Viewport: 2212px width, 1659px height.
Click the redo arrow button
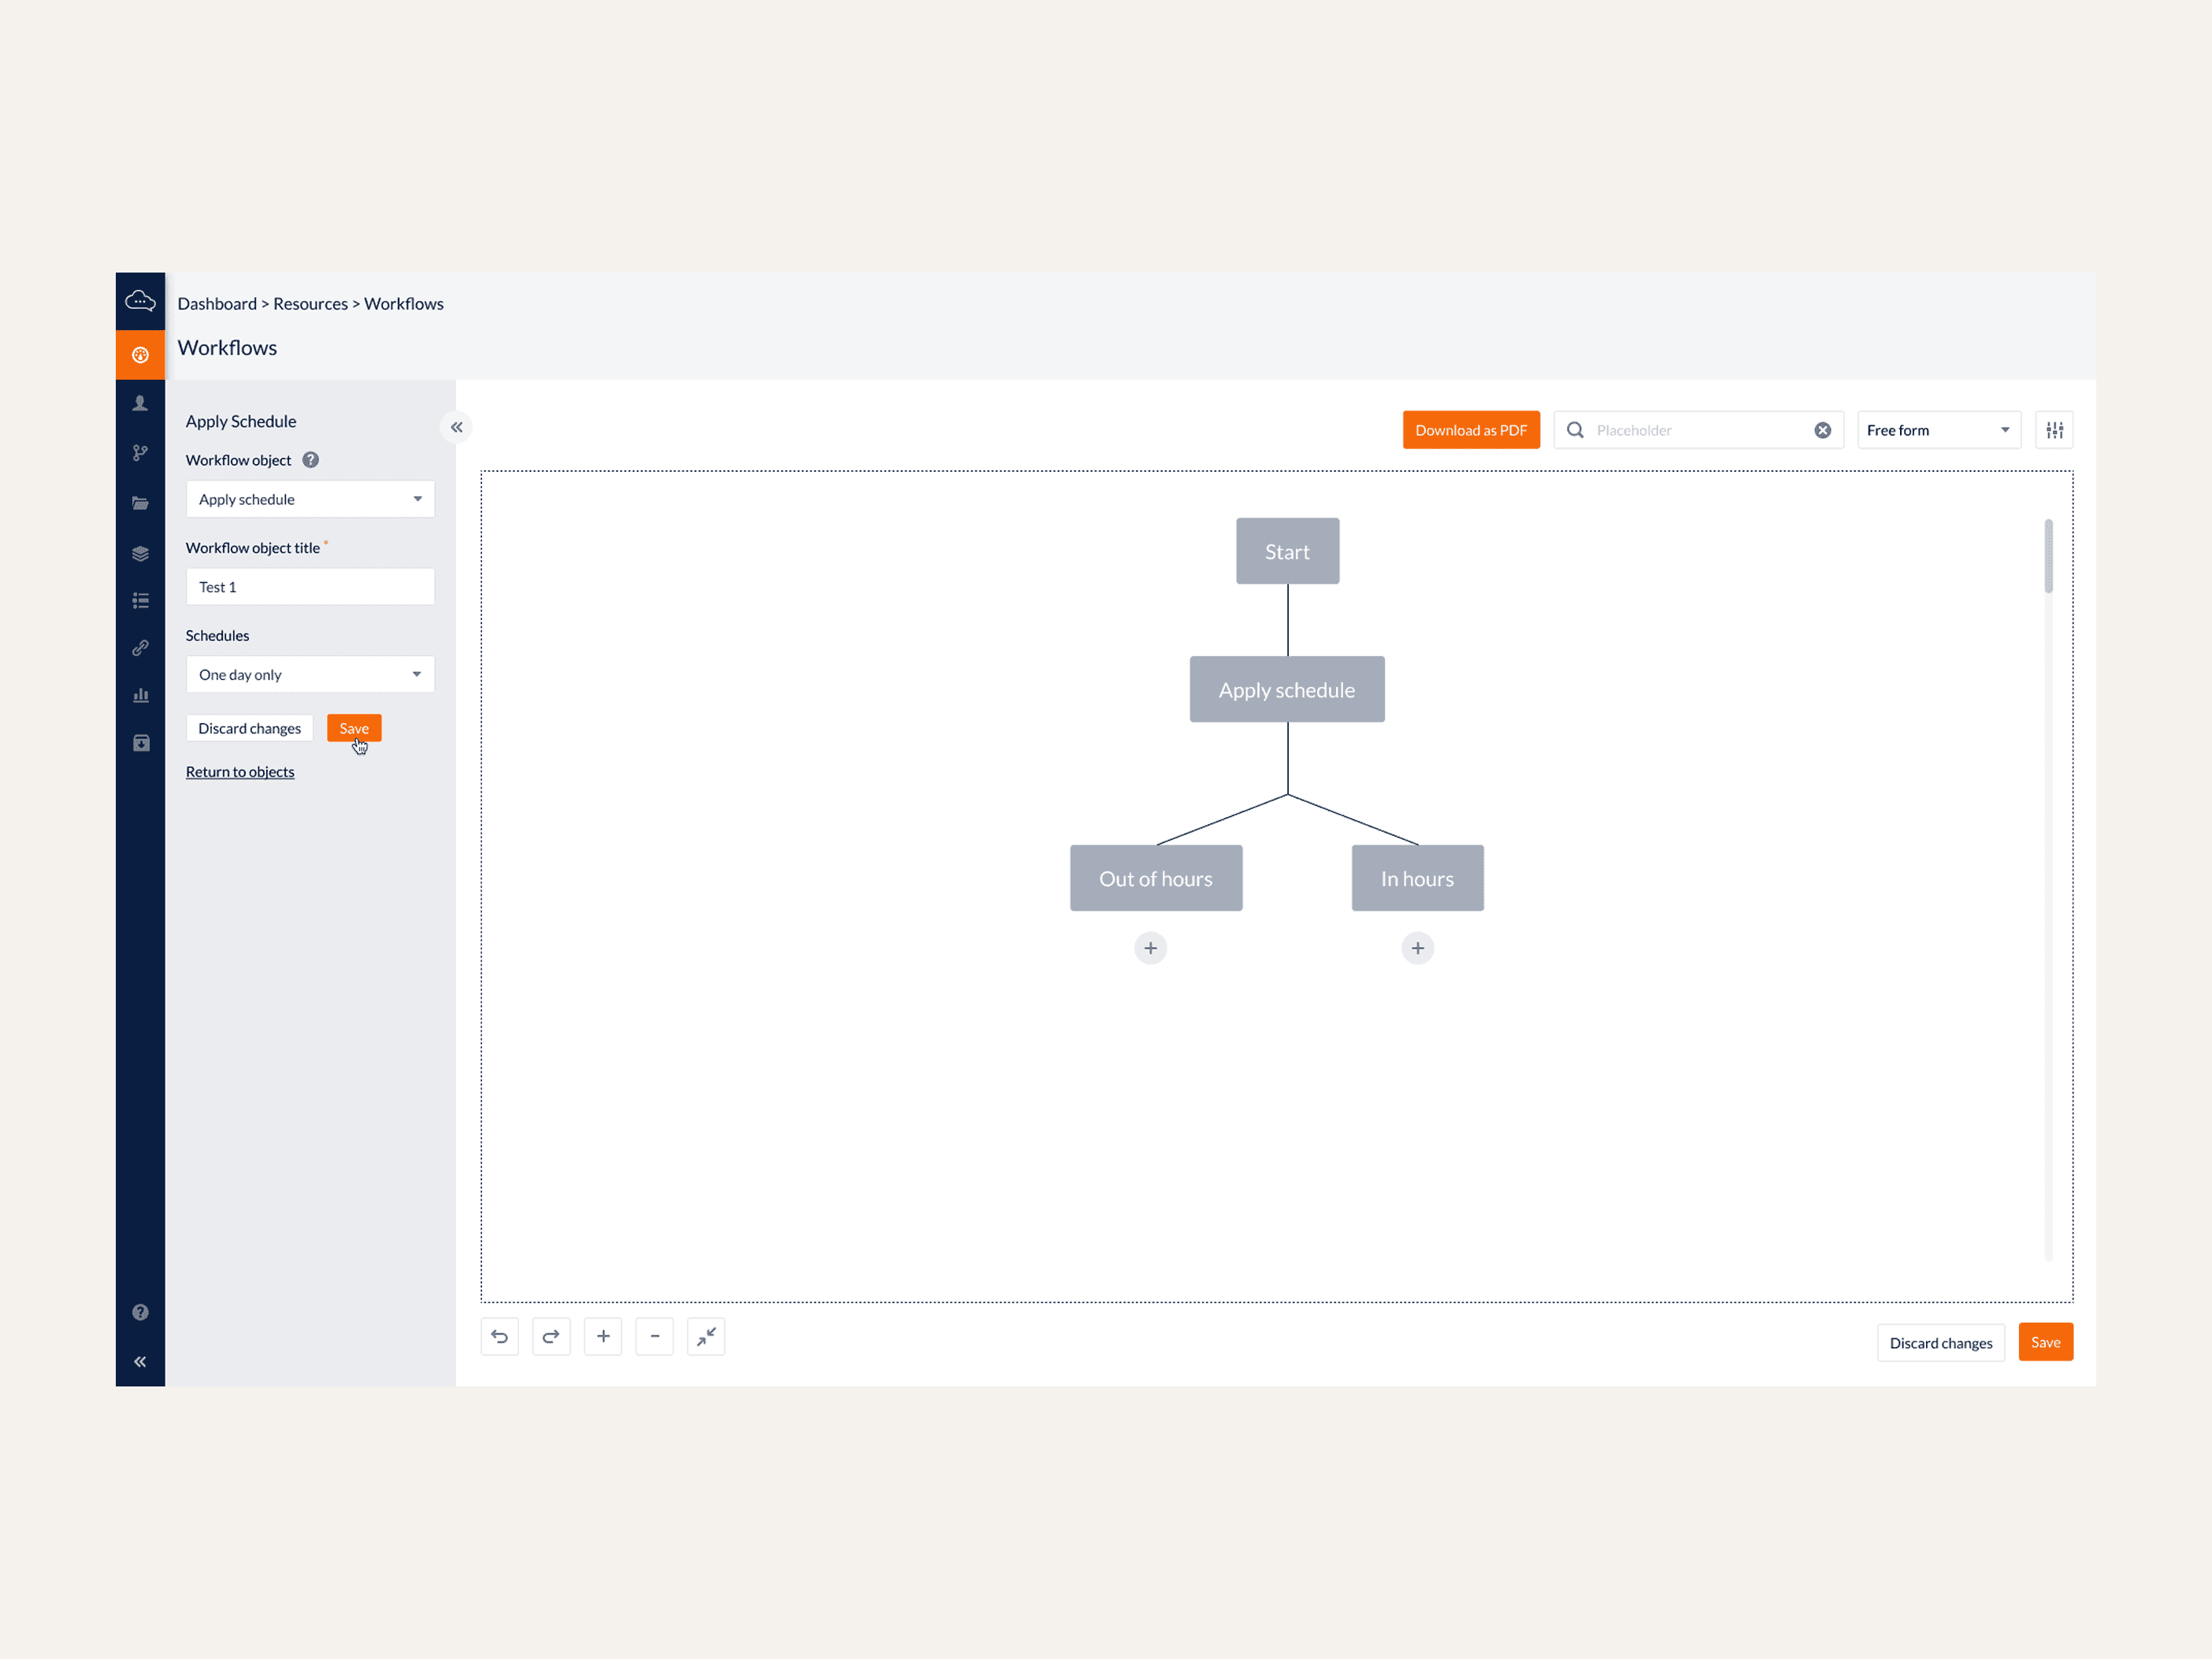tap(551, 1336)
